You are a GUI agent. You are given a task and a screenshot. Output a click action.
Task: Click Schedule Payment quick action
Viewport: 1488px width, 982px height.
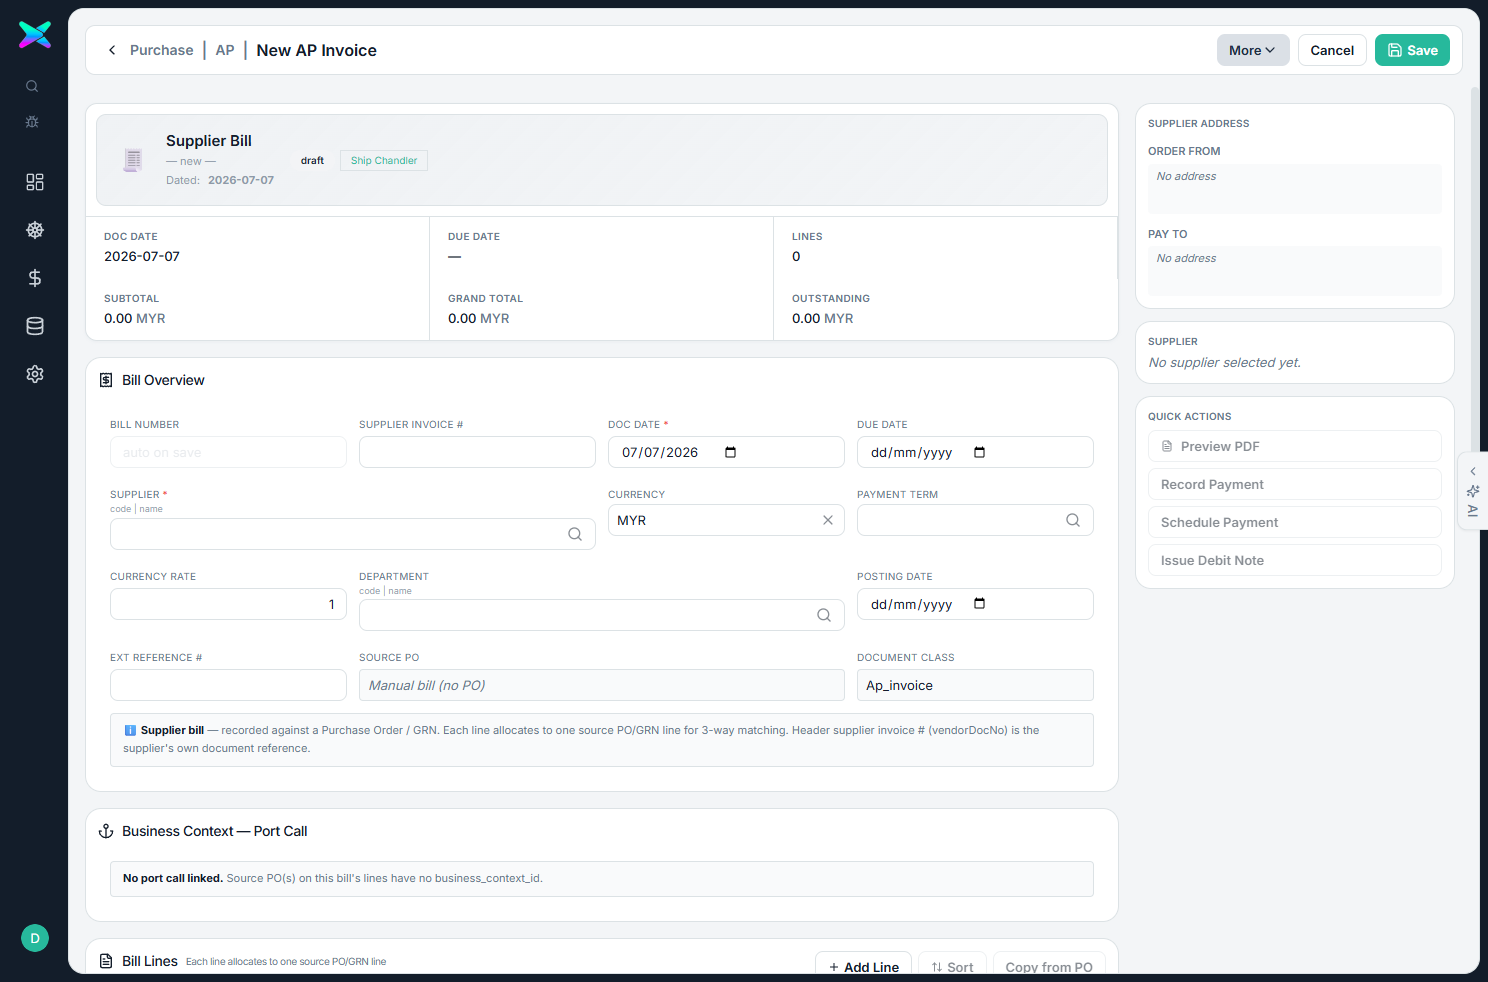pos(1295,522)
